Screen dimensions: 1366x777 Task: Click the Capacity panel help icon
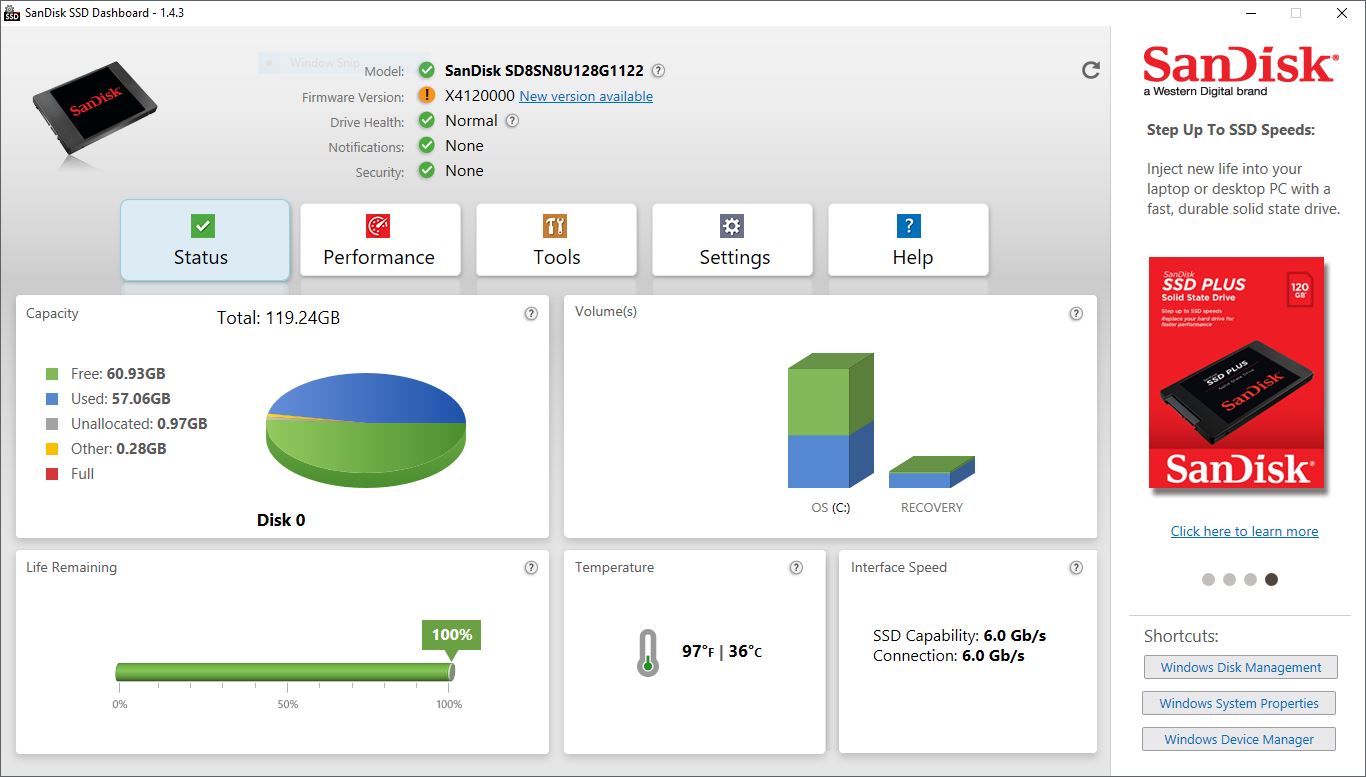(531, 314)
